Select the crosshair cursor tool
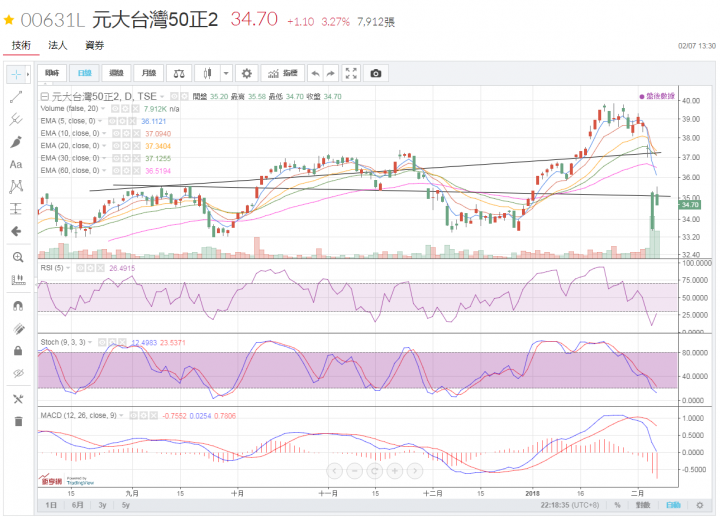720x517 pixels. pyautogui.click(x=16, y=74)
